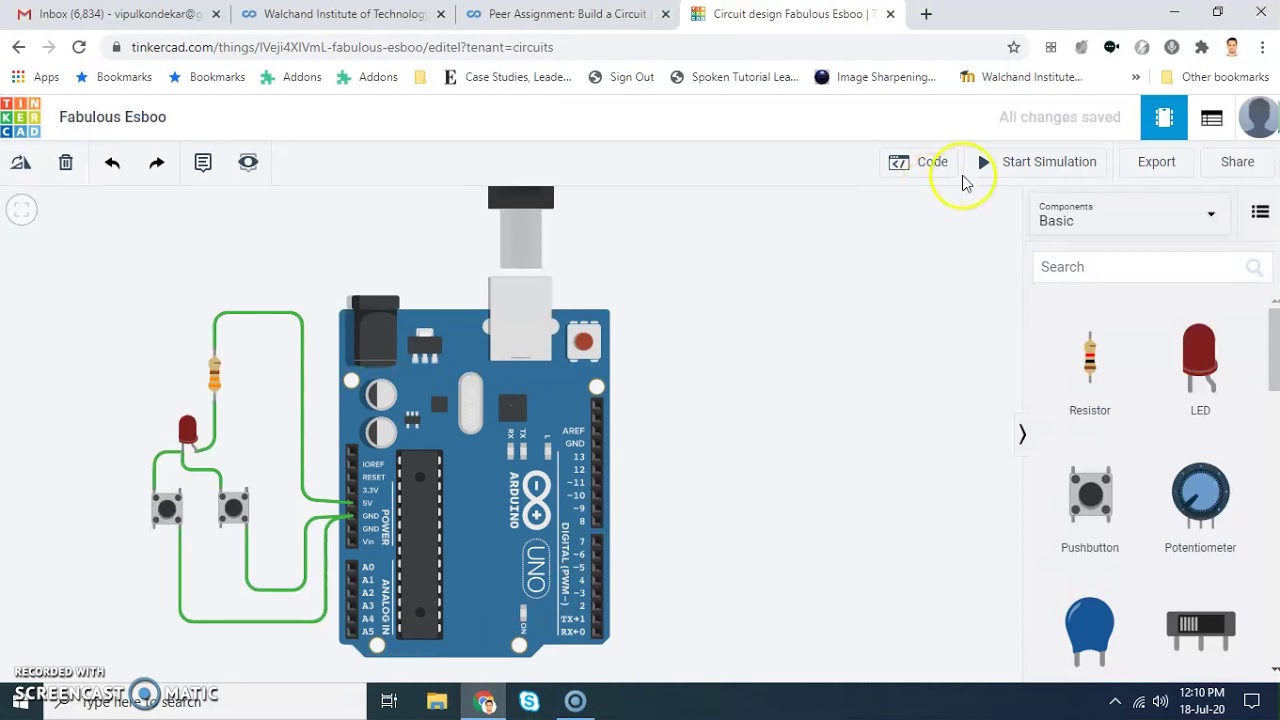
Task: Select the slide switch component
Action: point(1200,630)
